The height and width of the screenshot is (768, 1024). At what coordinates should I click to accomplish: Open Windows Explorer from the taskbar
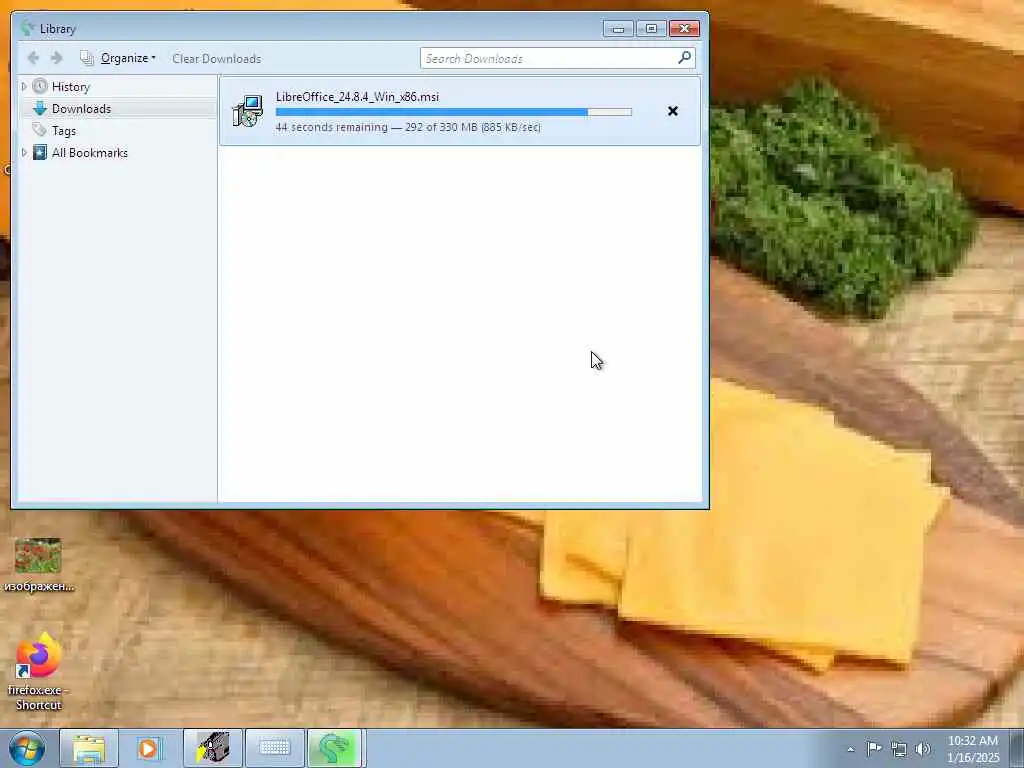89,748
